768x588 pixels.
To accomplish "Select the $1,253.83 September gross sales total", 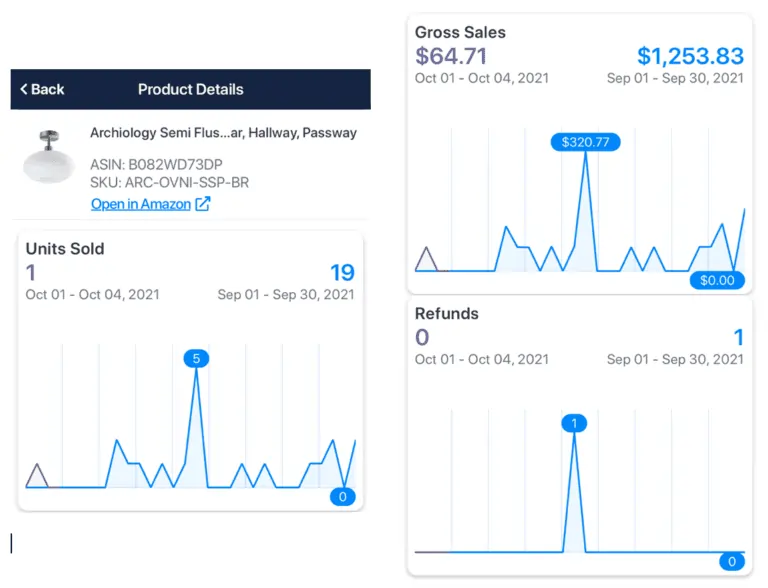I will pos(690,56).
